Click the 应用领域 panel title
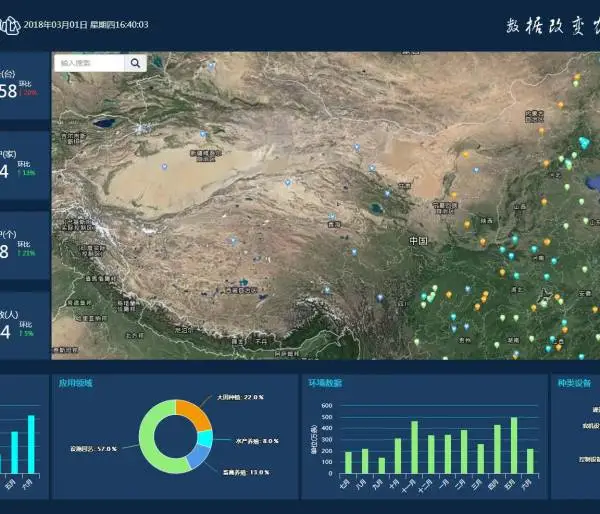This screenshot has width=600, height=514. tap(75, 383)
